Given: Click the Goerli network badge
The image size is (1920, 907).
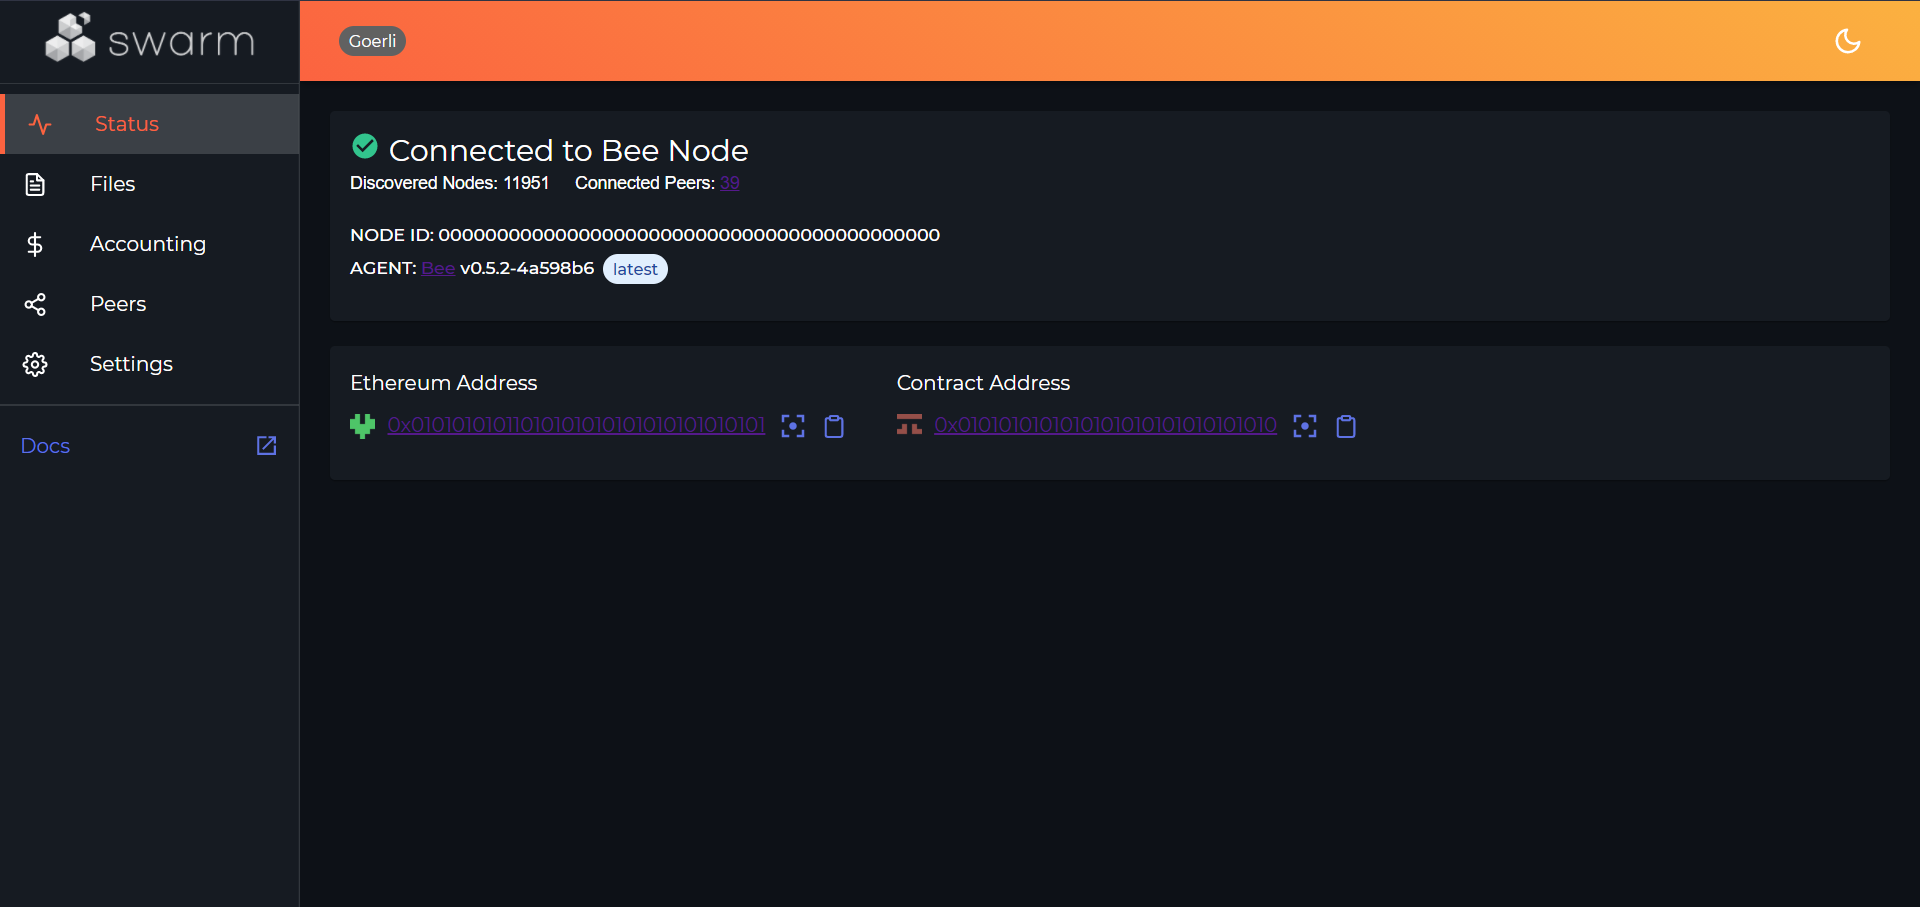Looking at the screenshot, I should (x=372, y=41).
